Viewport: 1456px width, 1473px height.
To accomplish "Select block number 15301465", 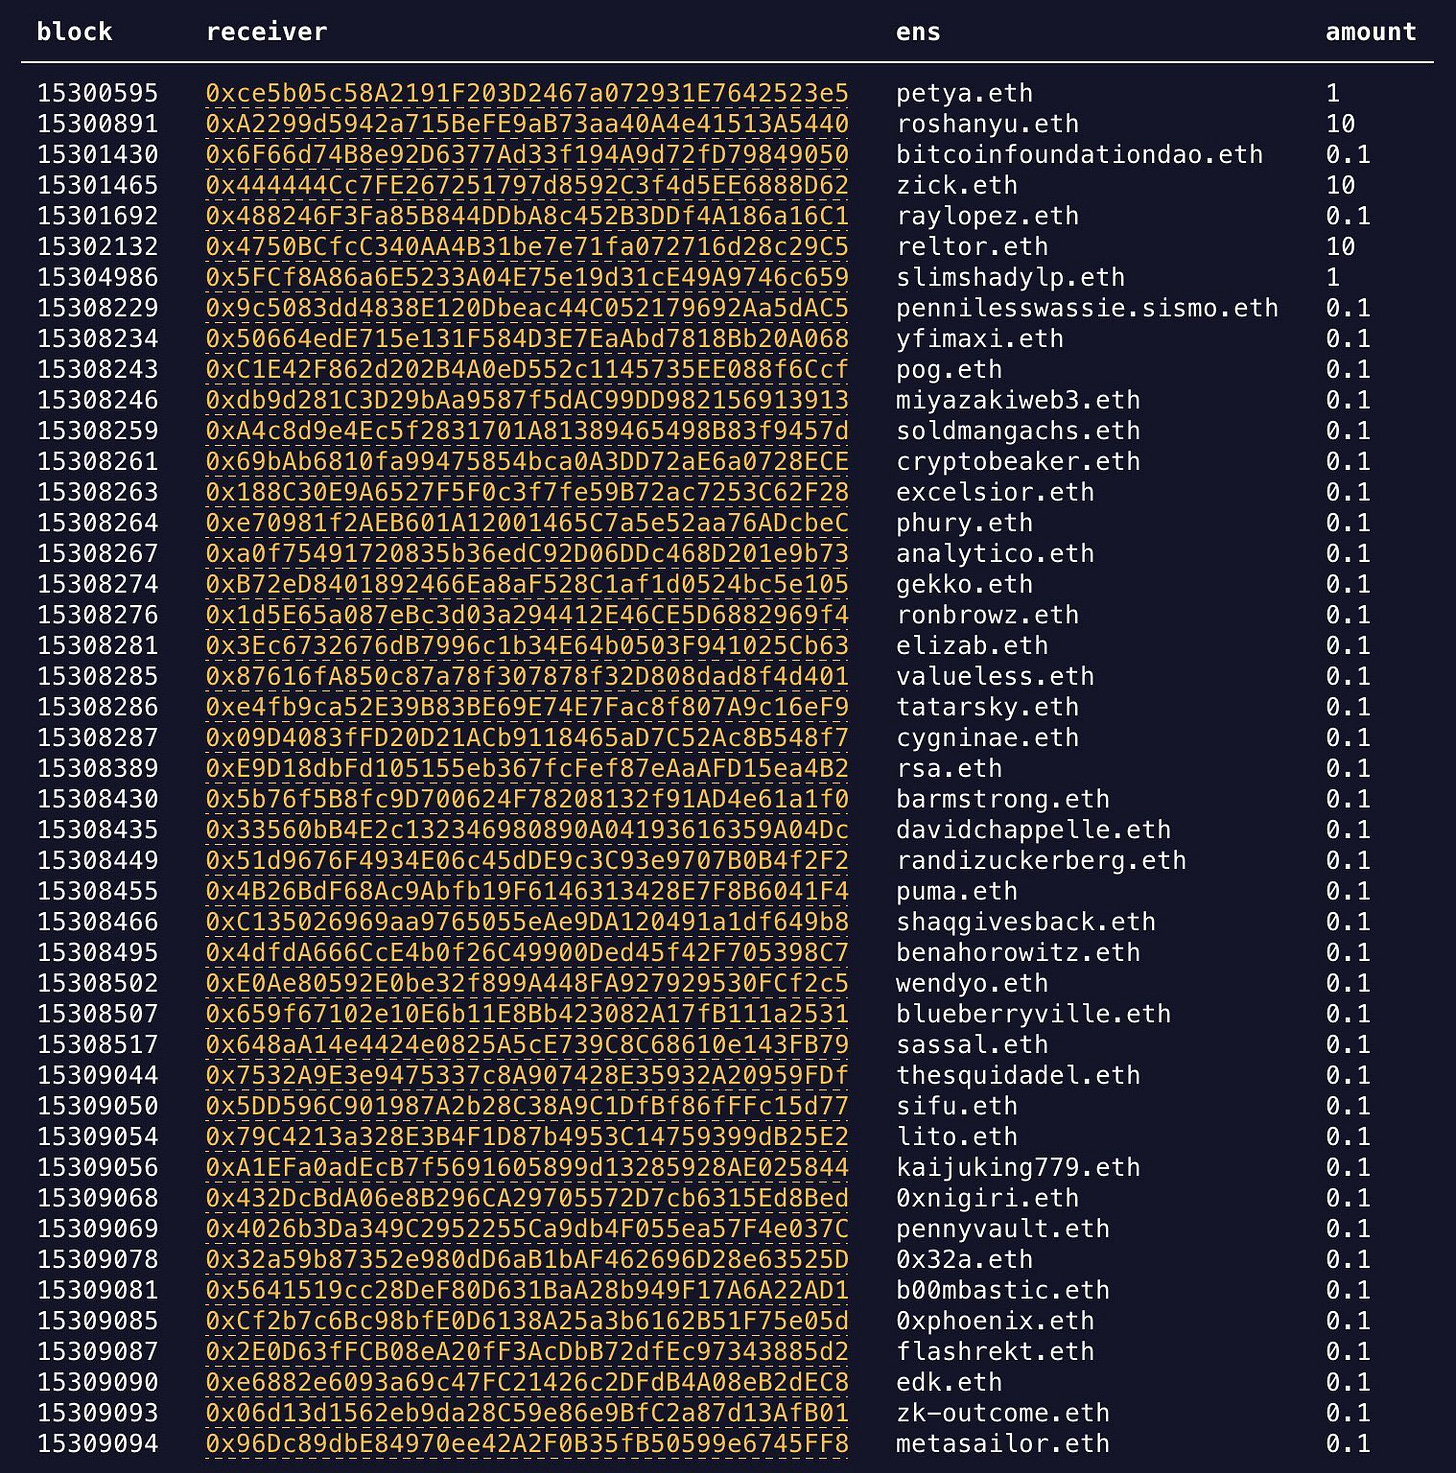I will [x=98, y=185].
